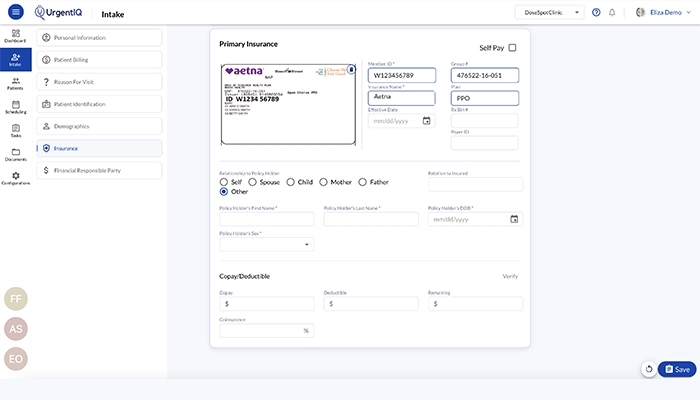The height and width of the screenshot is (400, 700).
Task: Delete the uploaded insurance card image
Action: point(351,70)
